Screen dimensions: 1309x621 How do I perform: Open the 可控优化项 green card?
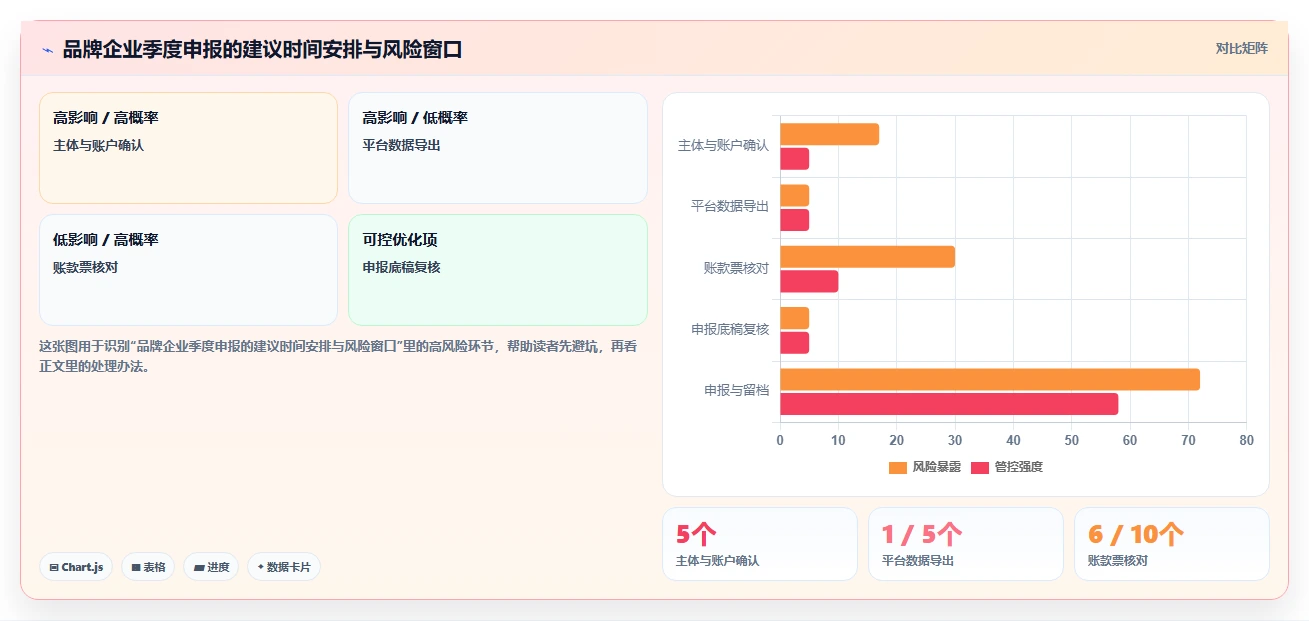point(498,270)
